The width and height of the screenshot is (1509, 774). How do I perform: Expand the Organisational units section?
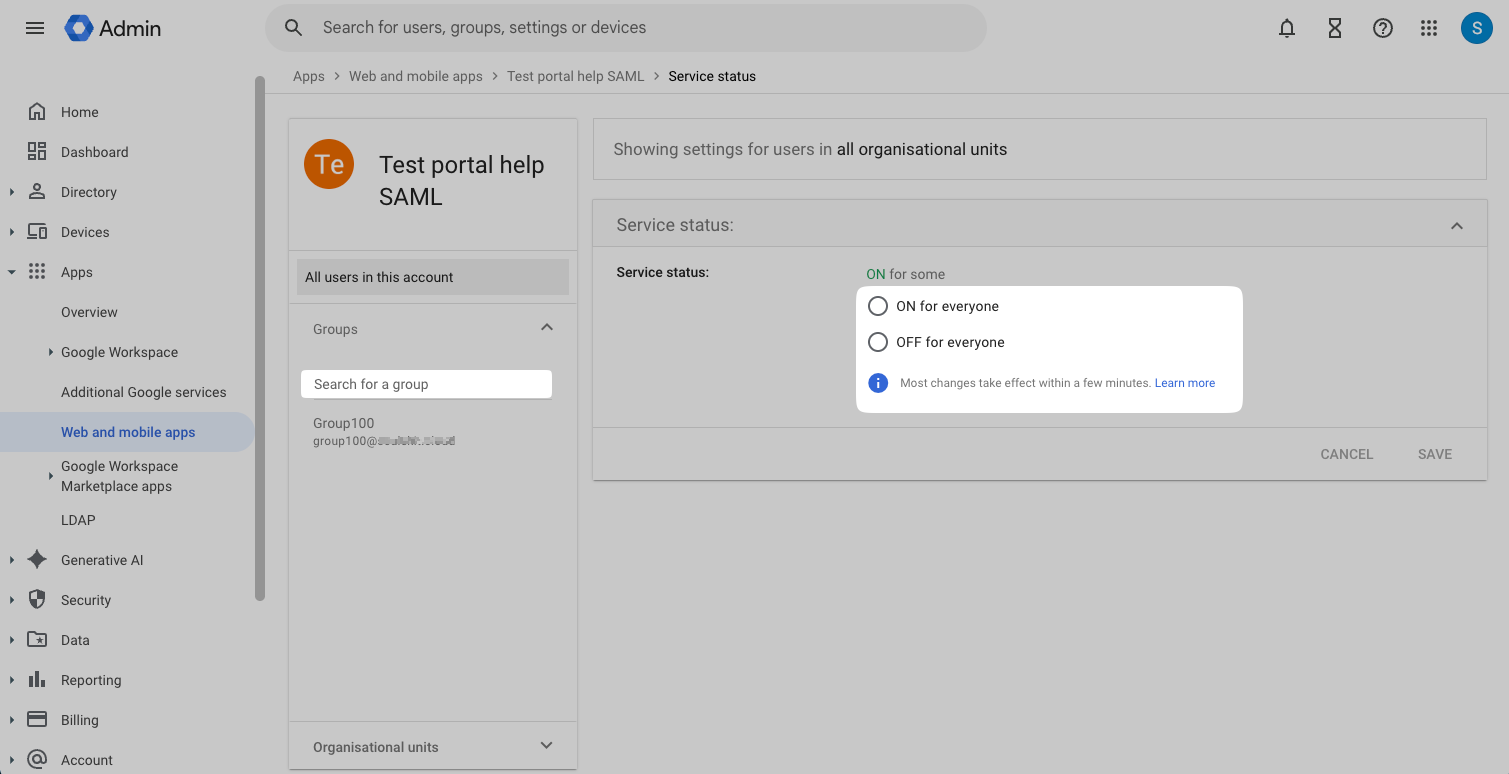[546, 745]
